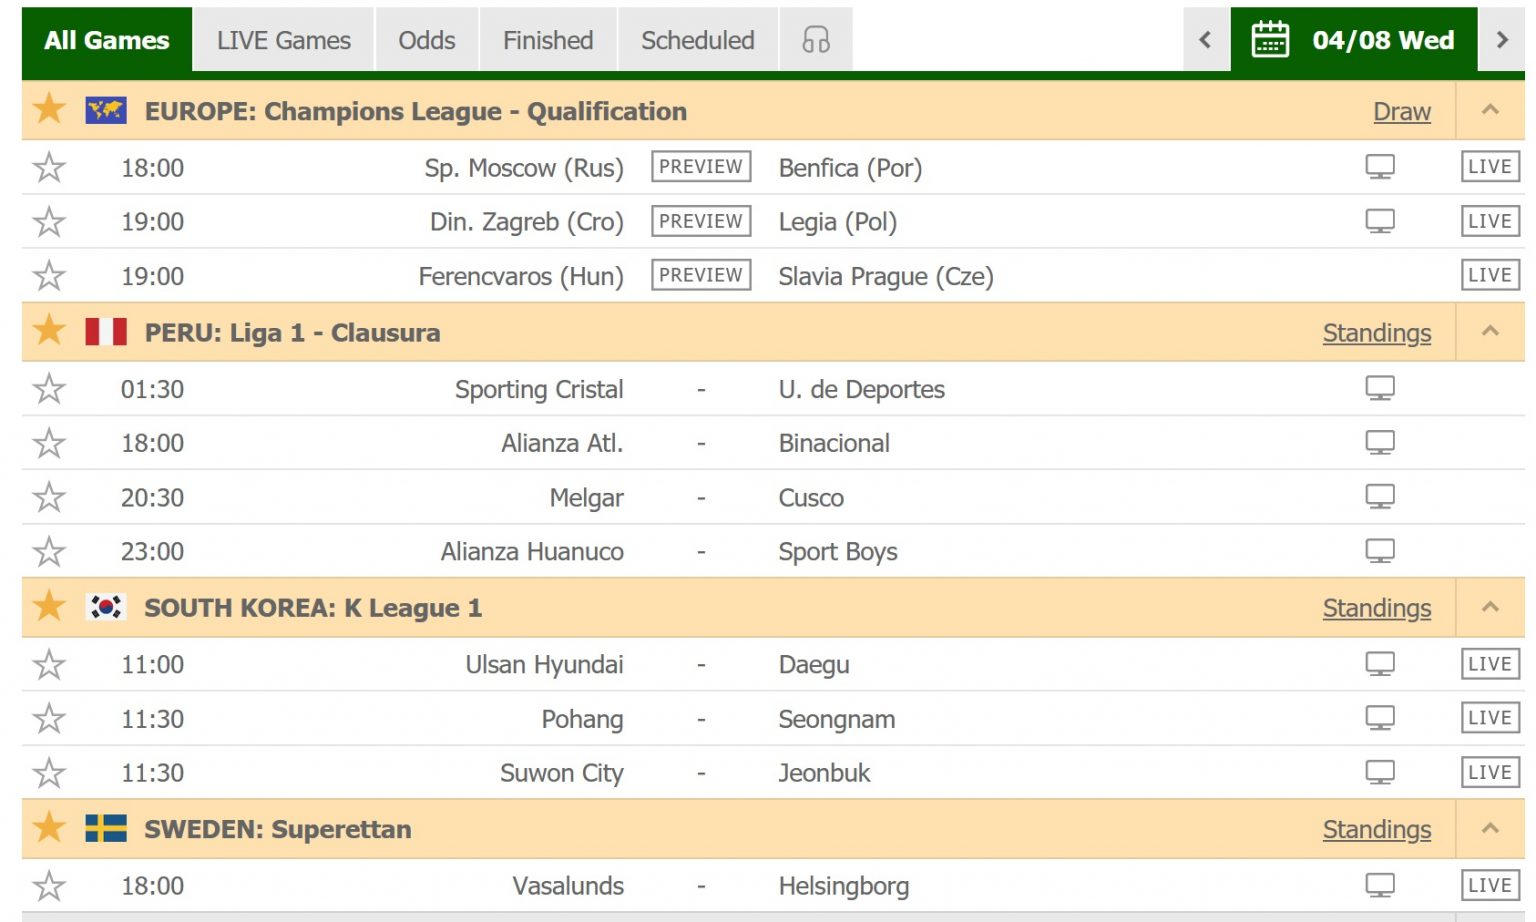This screenshot has width=1536, height=922.
Task: Click TV icon for Melgar vs Cusco
Action: click(x=1380, y=497)
